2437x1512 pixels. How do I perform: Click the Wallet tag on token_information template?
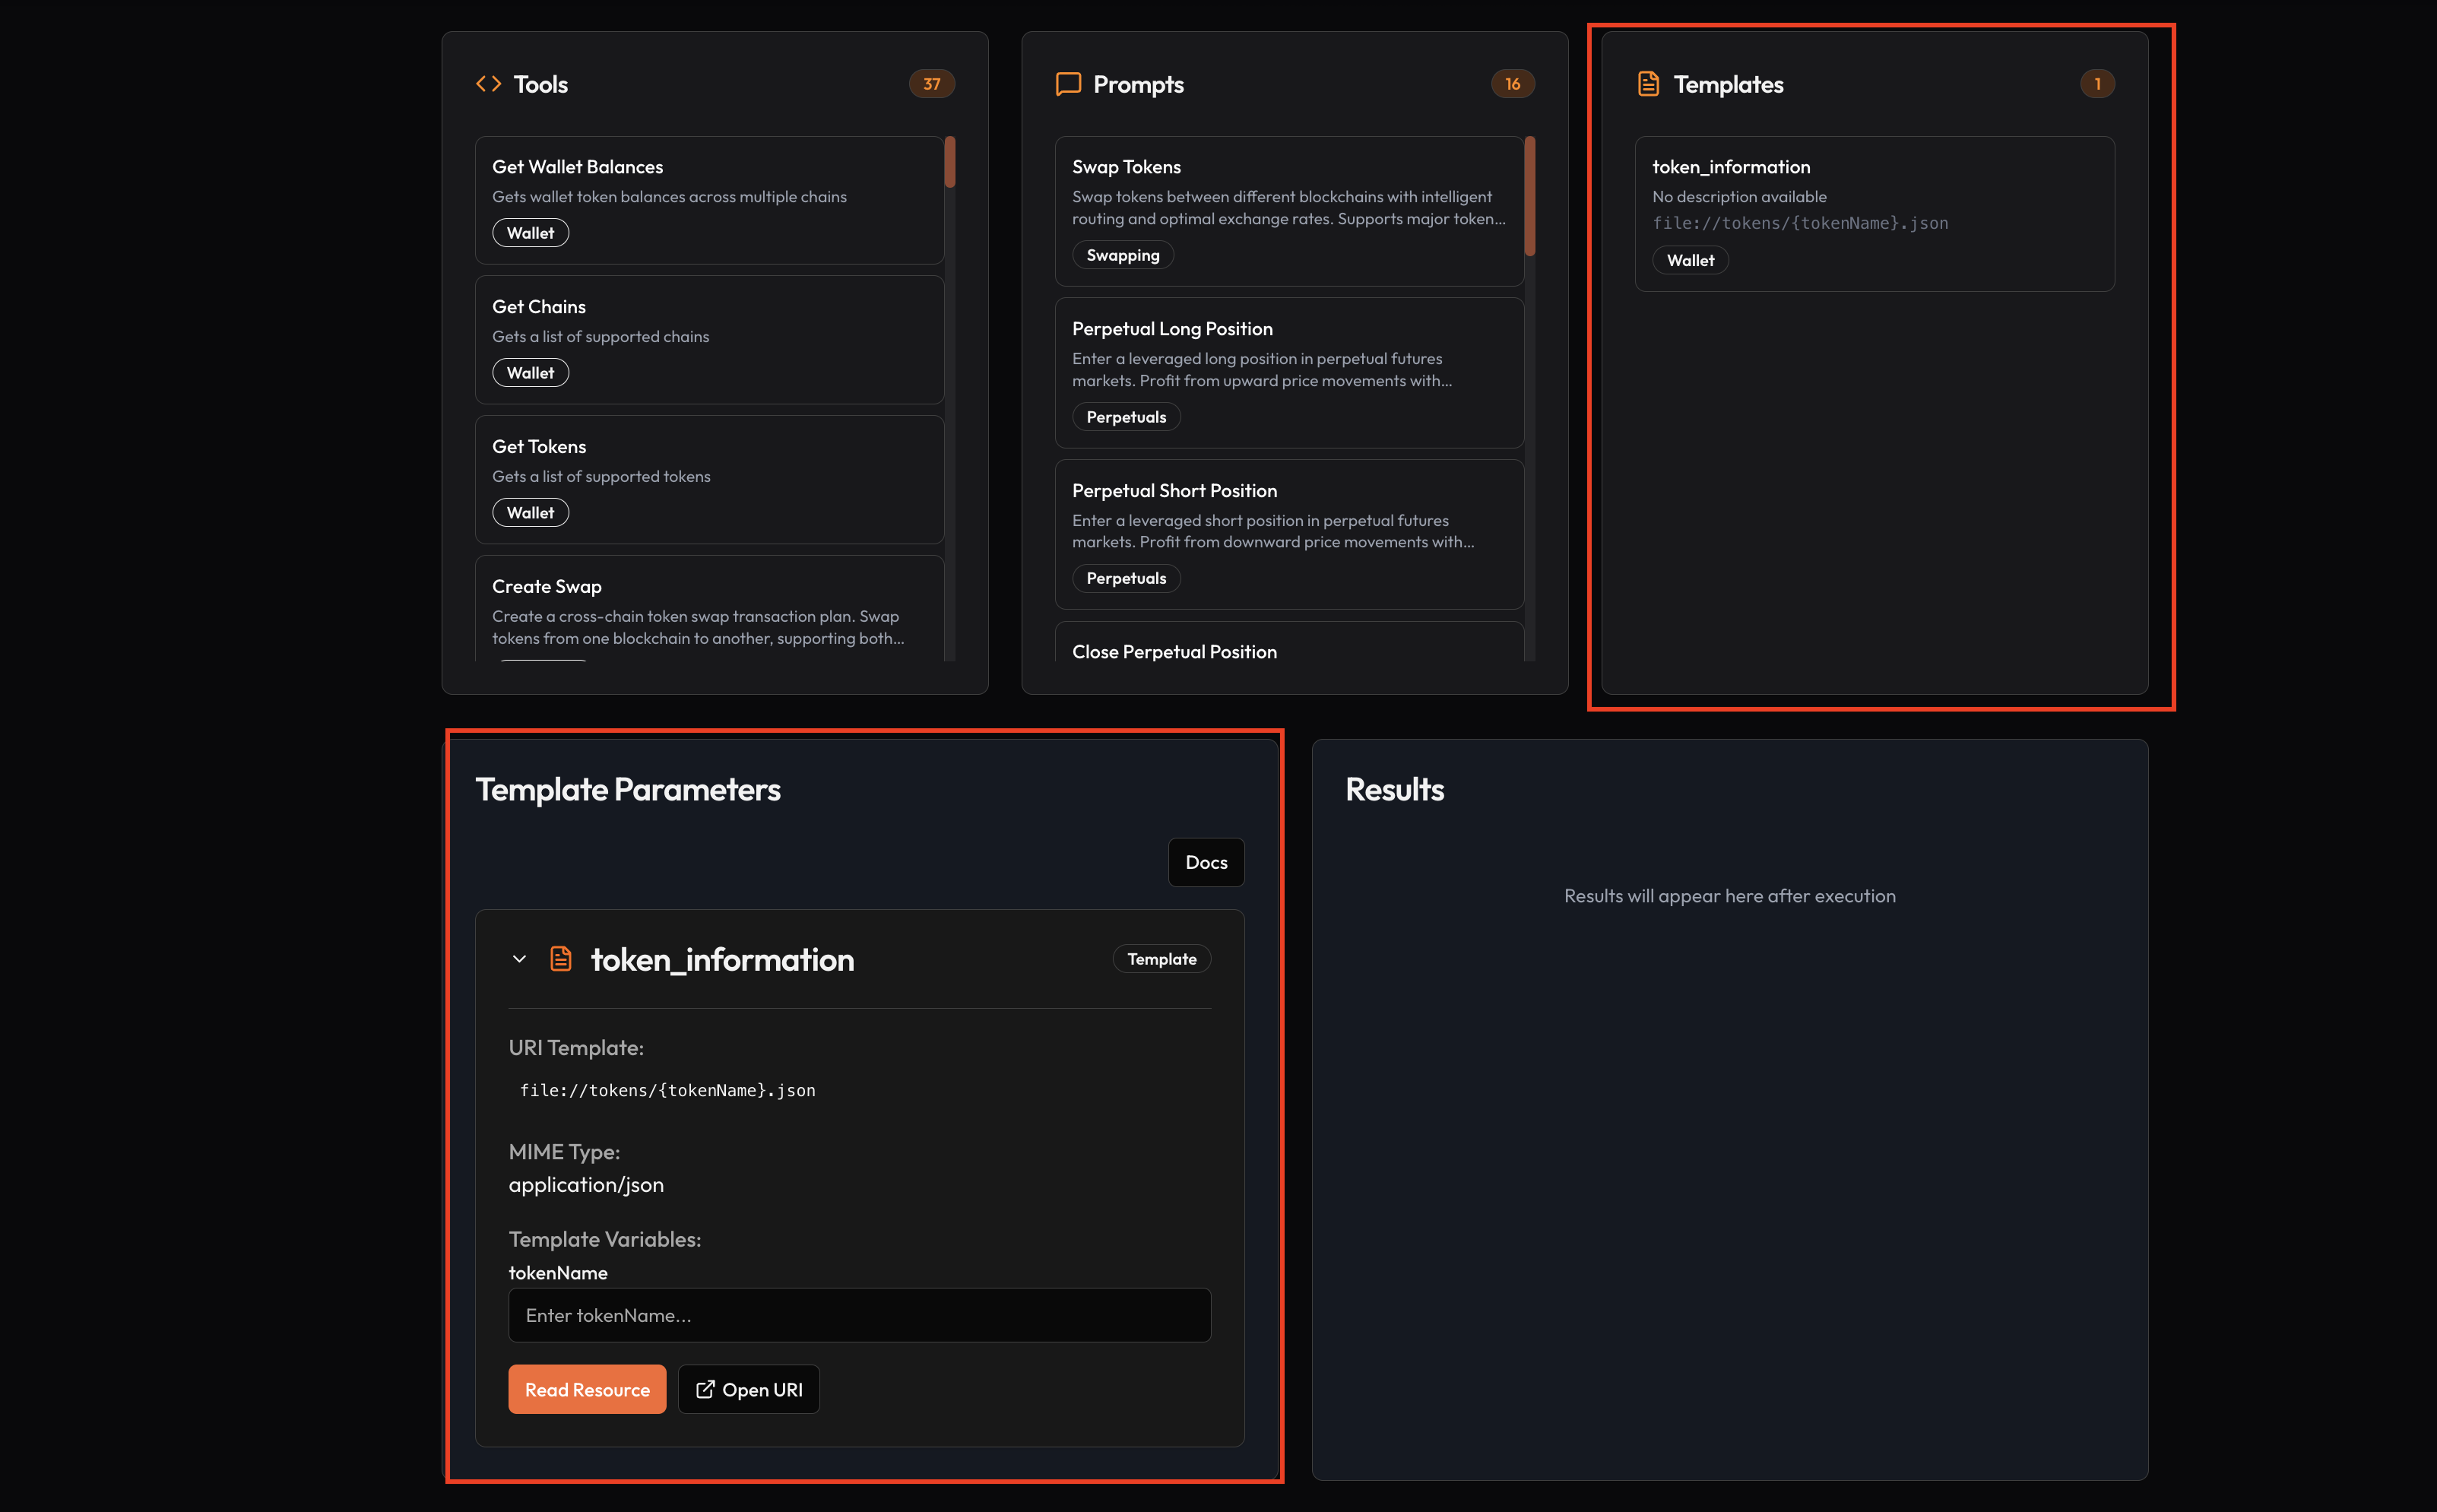[1690, 260]
